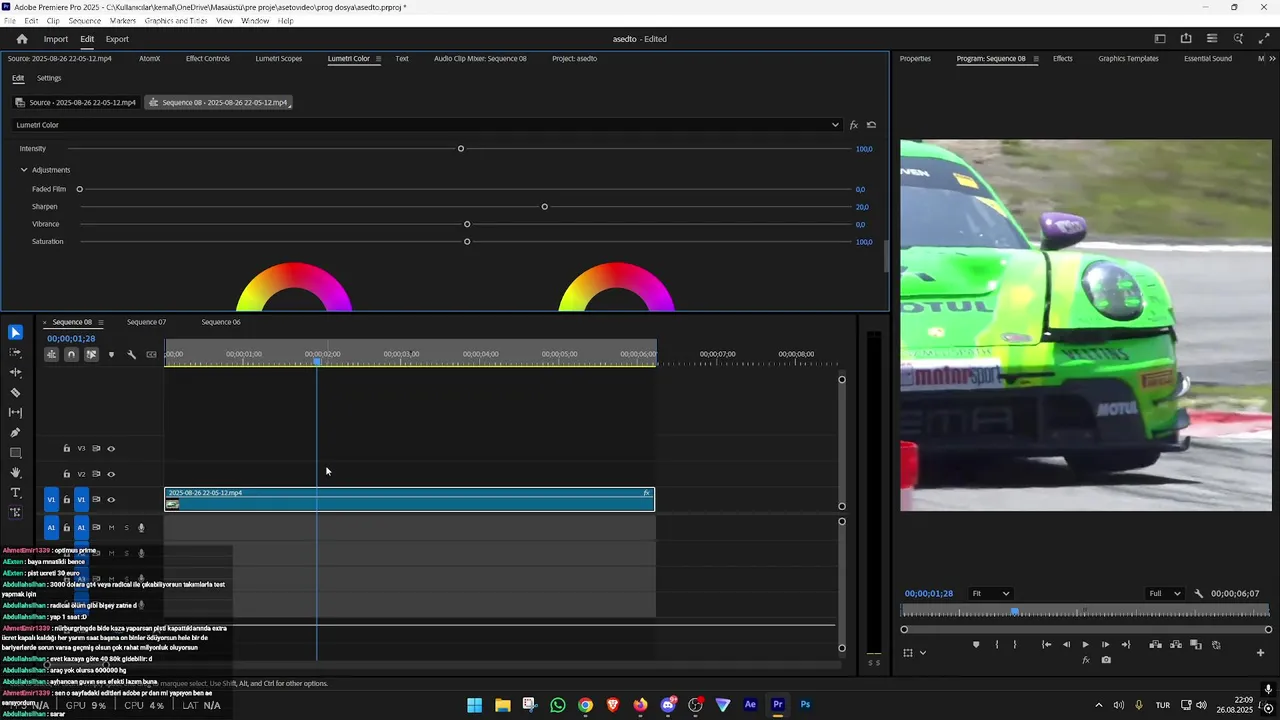The height and width of the screenshot is (720, 1280).
Task: Open Quick Export share icon
Action: click(x=1186, y=39)
